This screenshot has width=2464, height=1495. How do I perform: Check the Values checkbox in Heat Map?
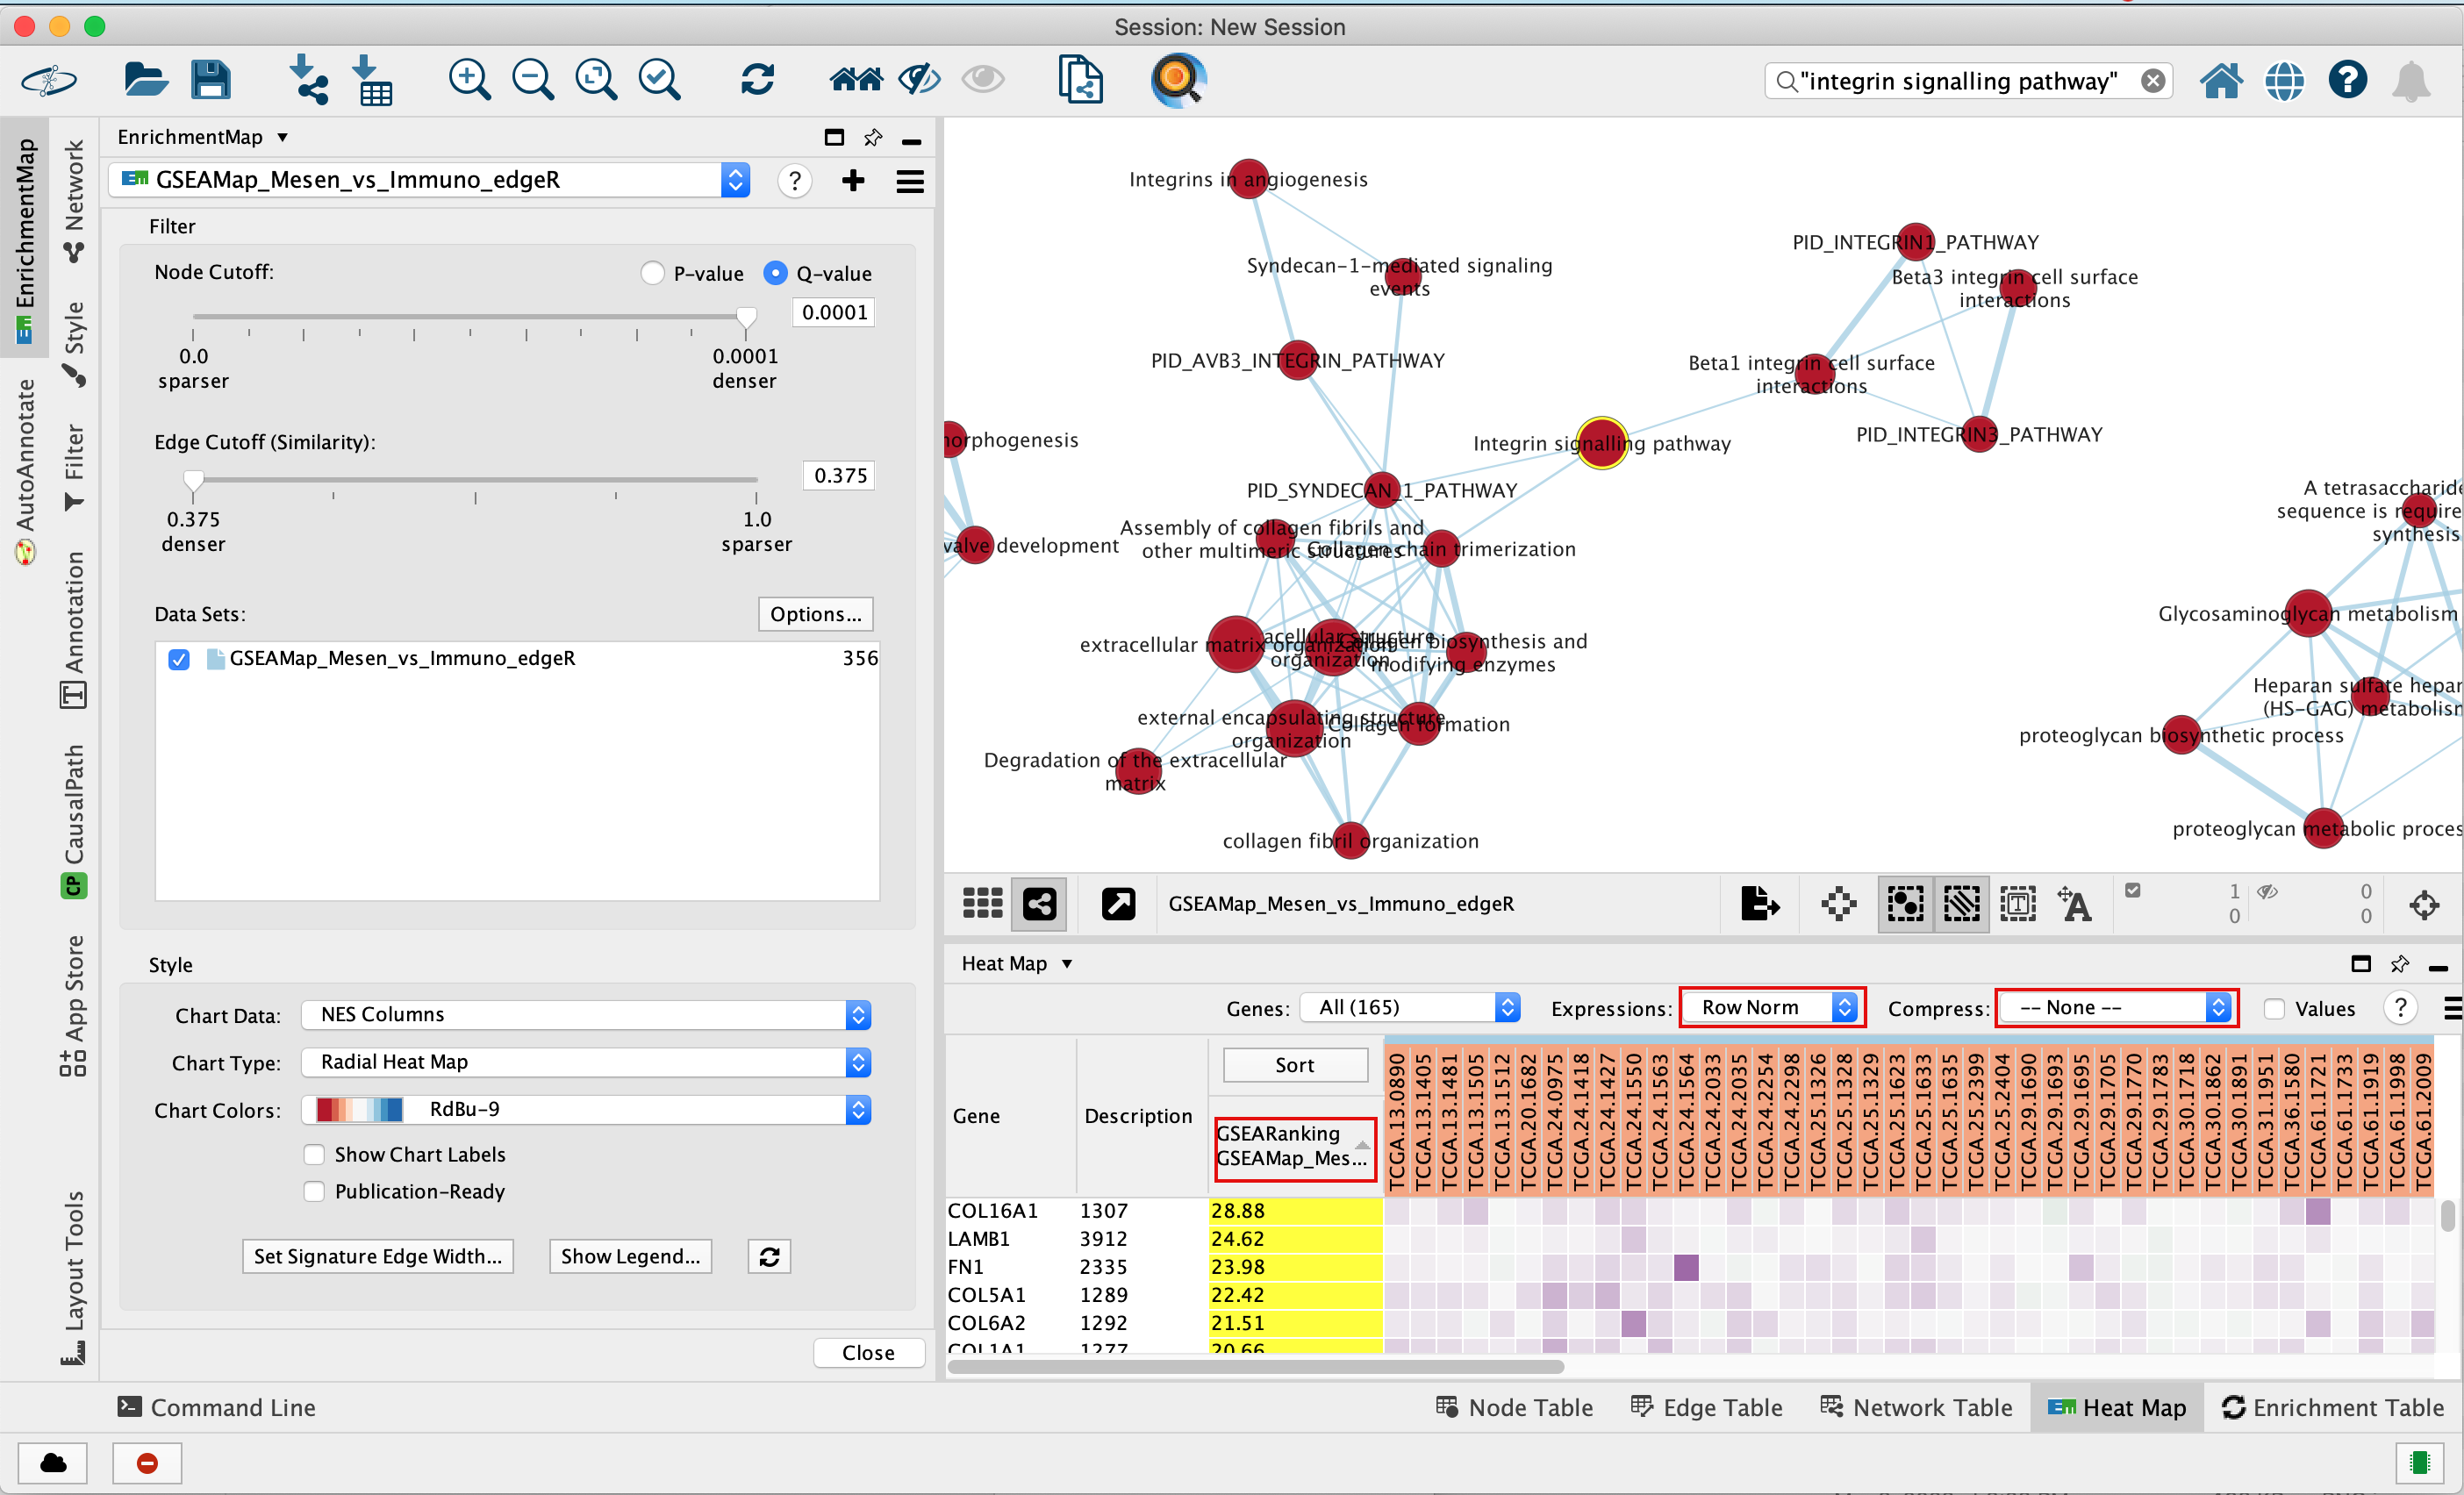pos(2274,1009)
